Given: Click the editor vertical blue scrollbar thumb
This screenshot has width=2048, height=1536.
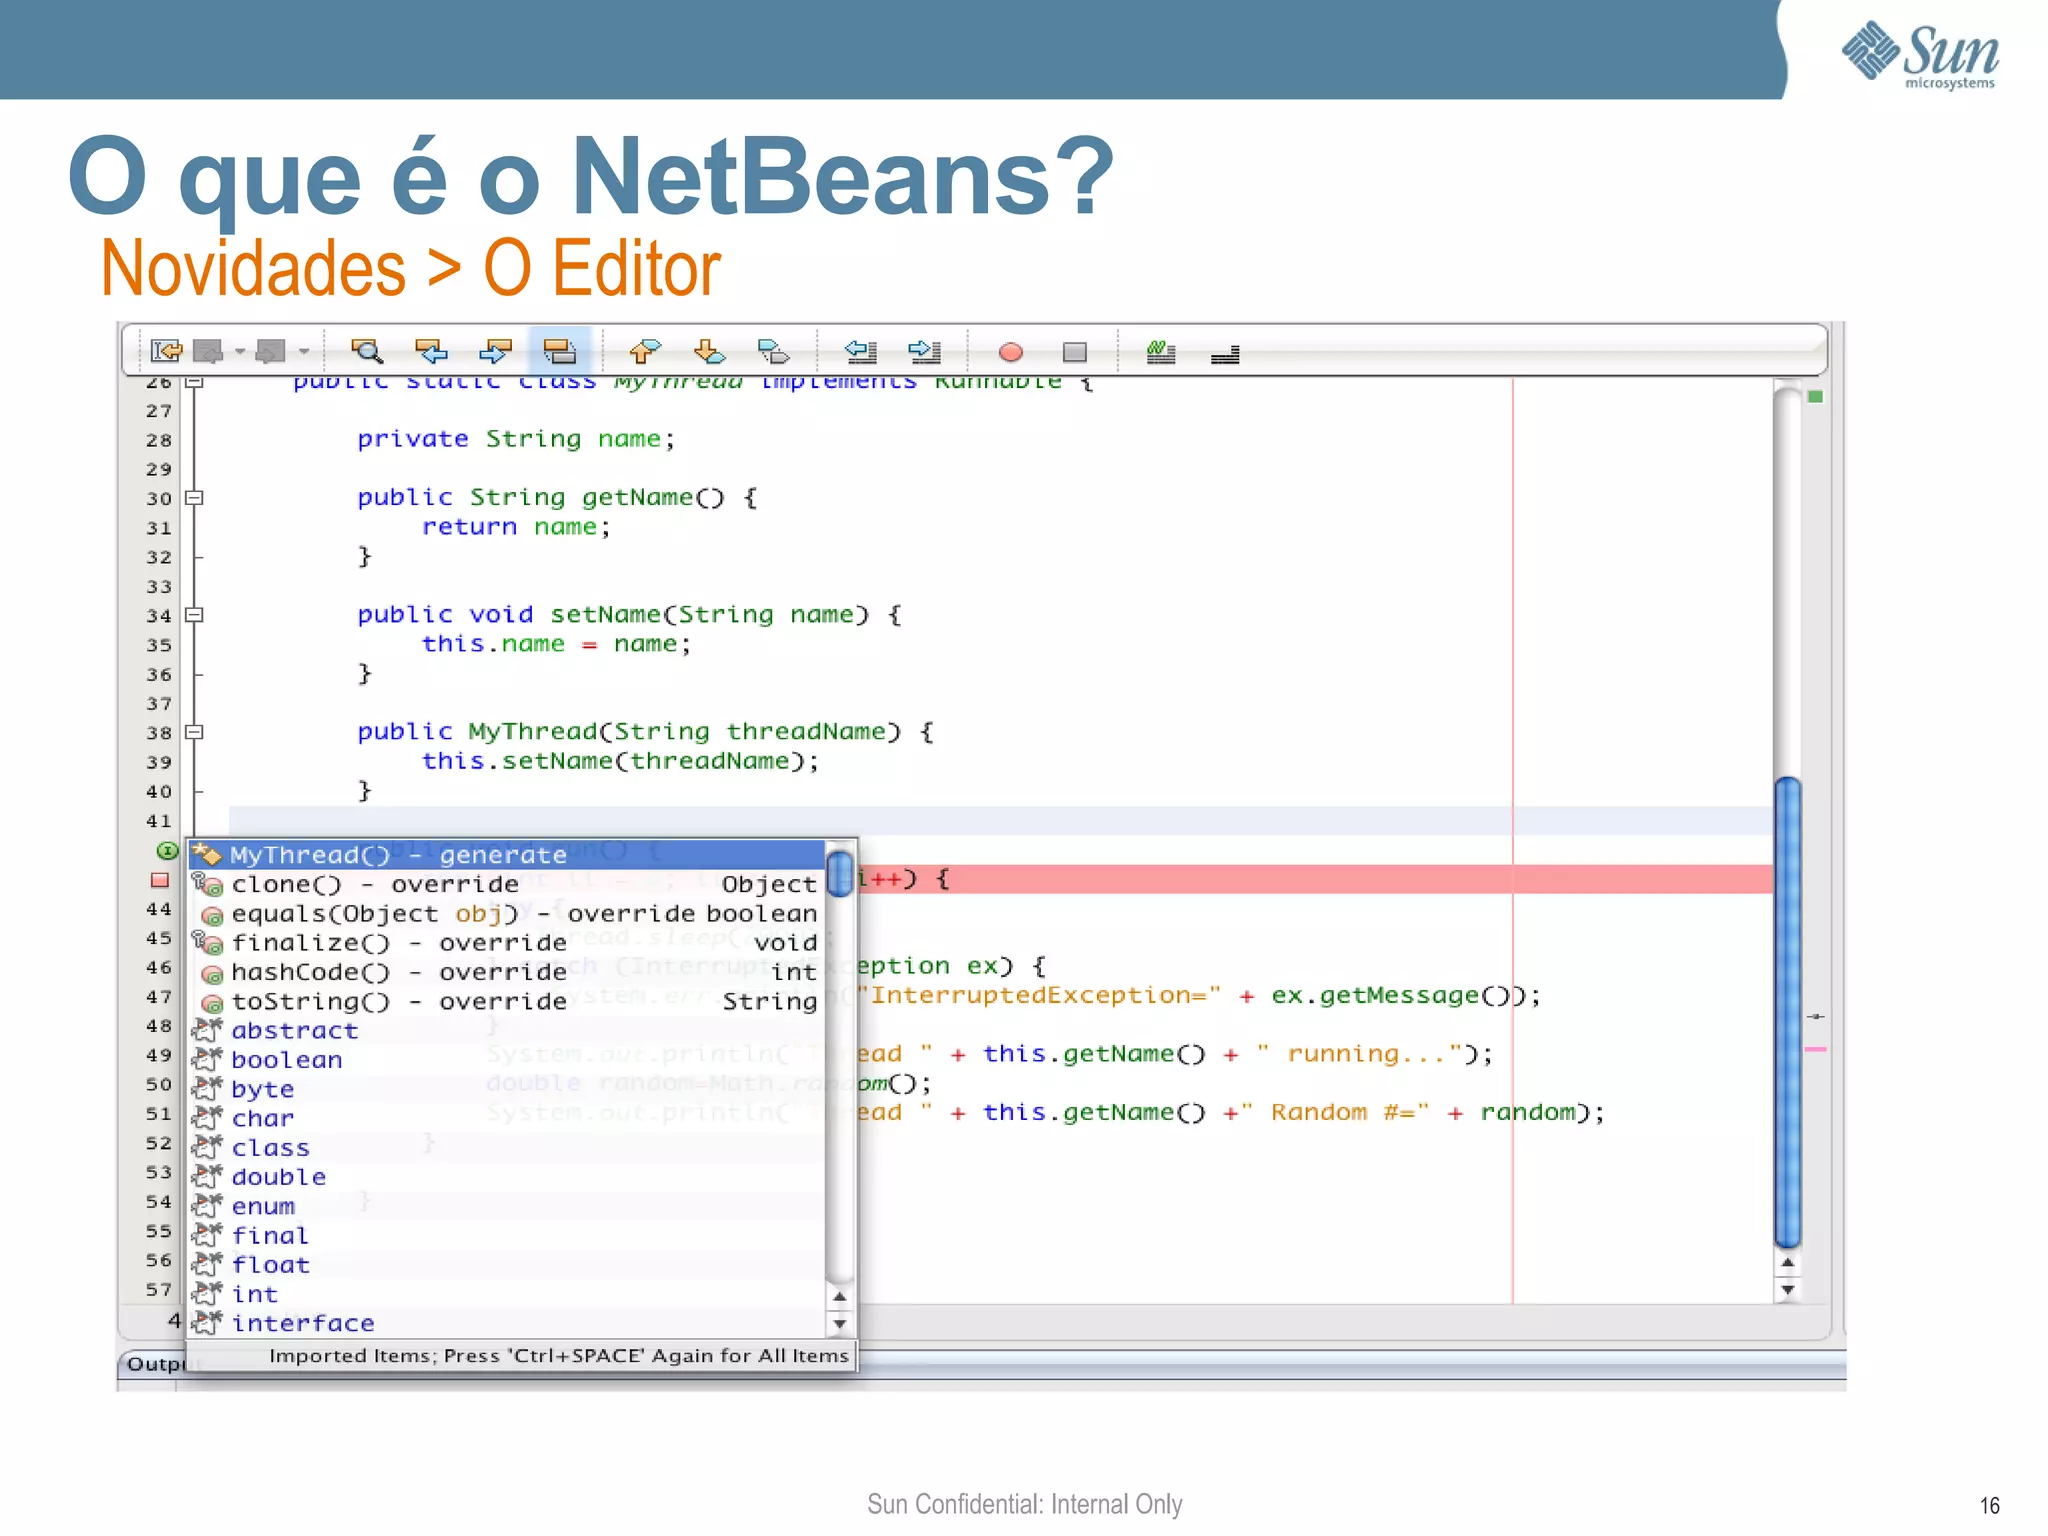Looking at the screenshot, I should [1788, 1012].
